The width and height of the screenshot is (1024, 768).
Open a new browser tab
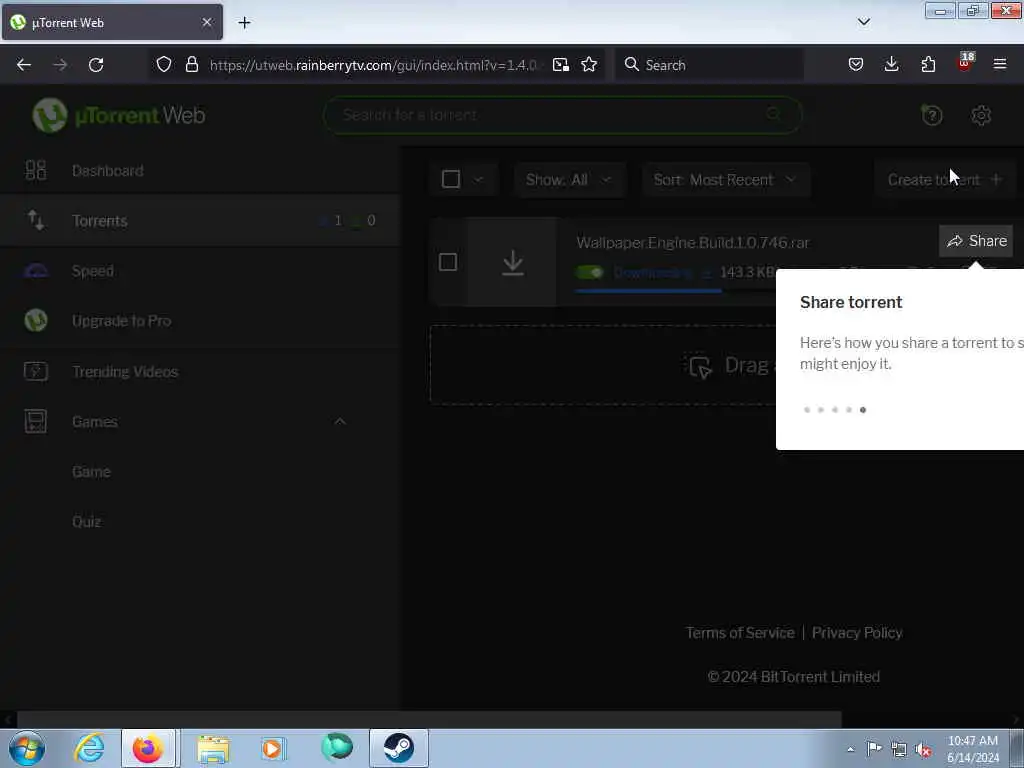(x=244, y=22)
